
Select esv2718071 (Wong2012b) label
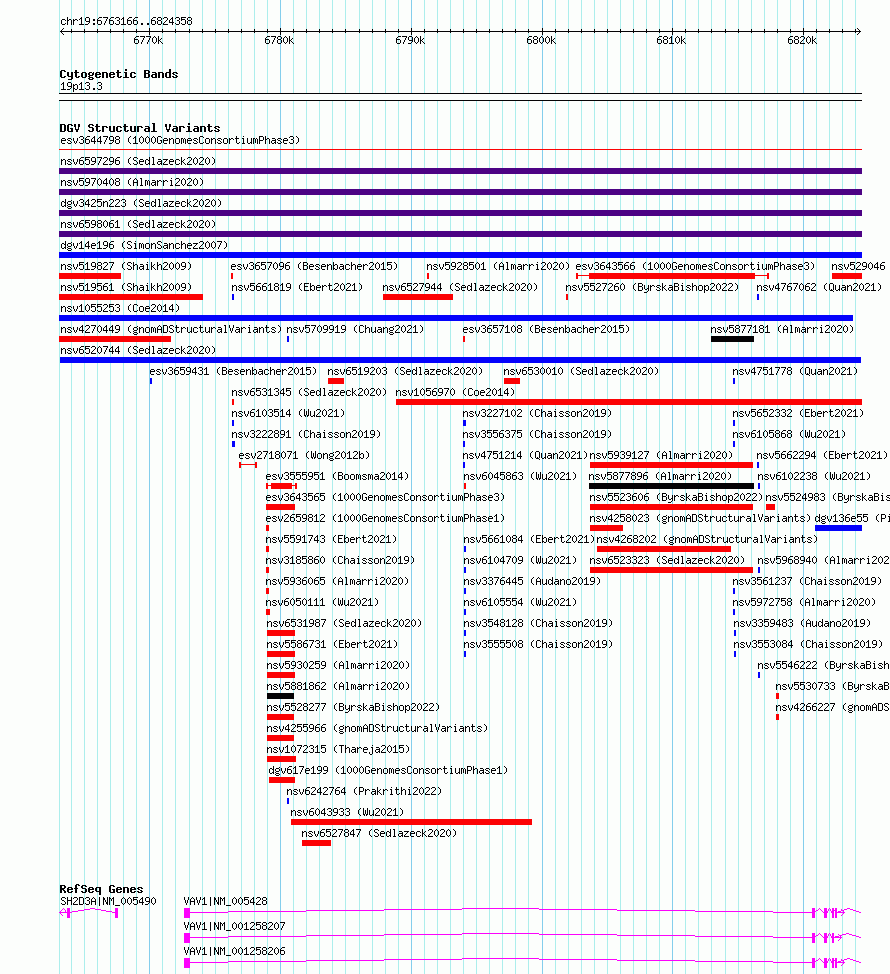pyautogui.click(x=304, y=456)
